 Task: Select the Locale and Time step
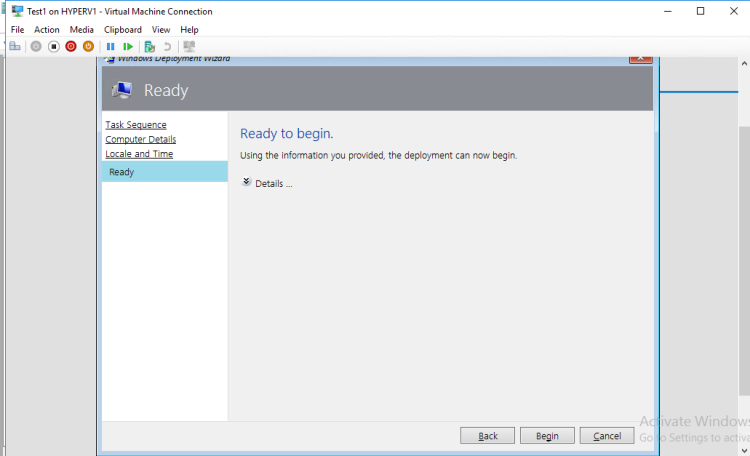point(139,154)
